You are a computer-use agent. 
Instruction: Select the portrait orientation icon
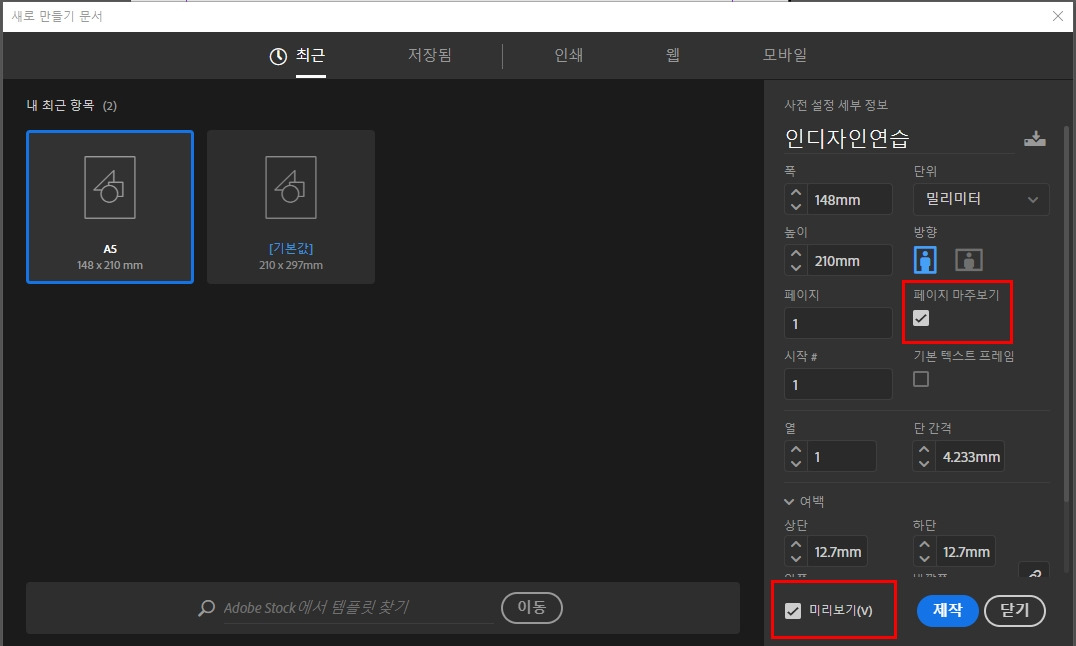click(x=924, y=259)
